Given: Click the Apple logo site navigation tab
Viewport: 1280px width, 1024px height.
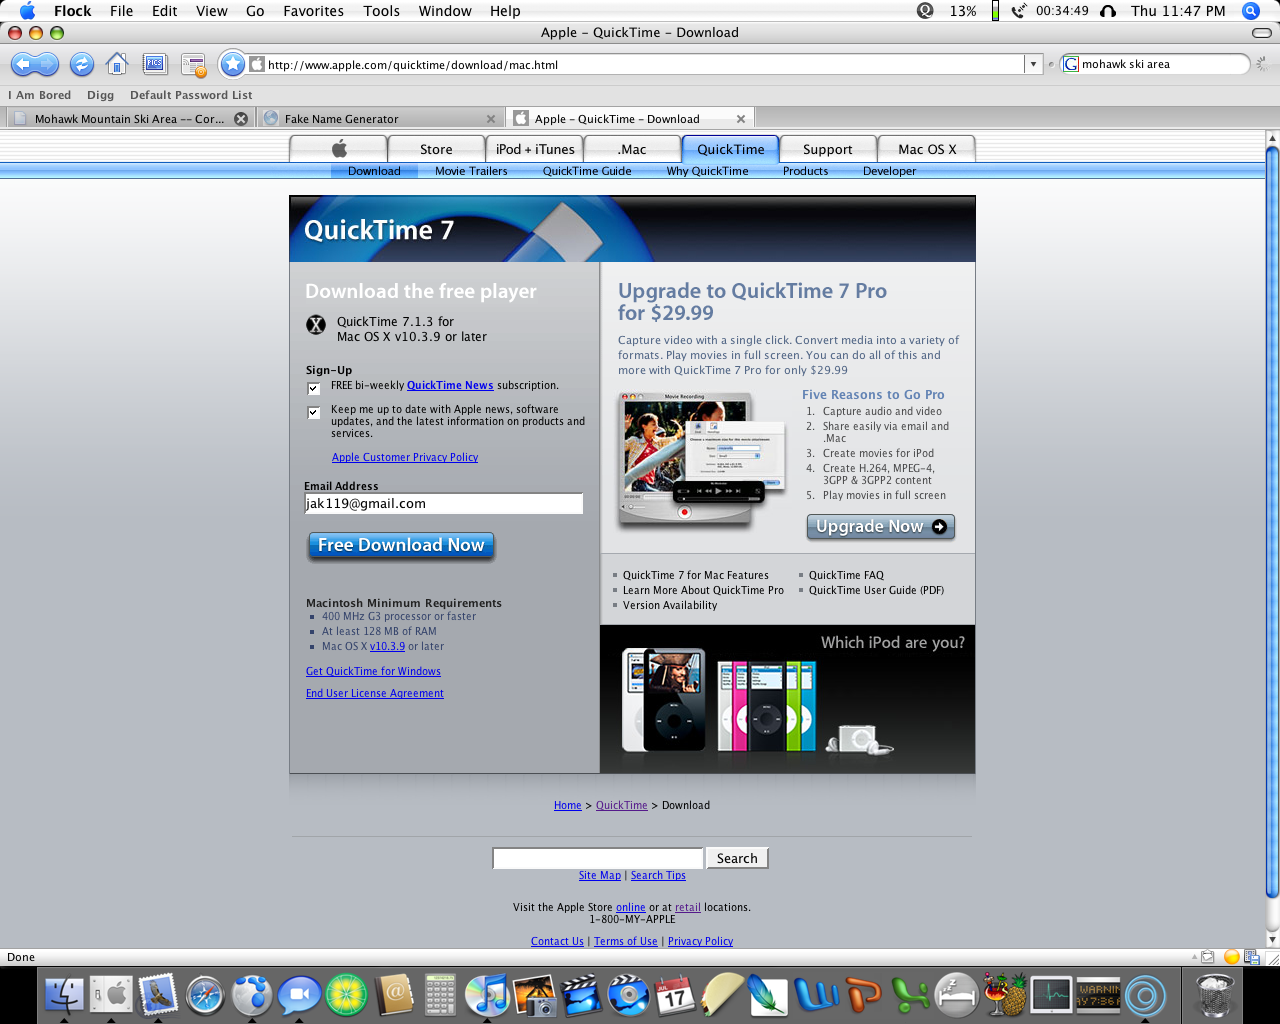Looking at the screenshot, I should (339, 149).
